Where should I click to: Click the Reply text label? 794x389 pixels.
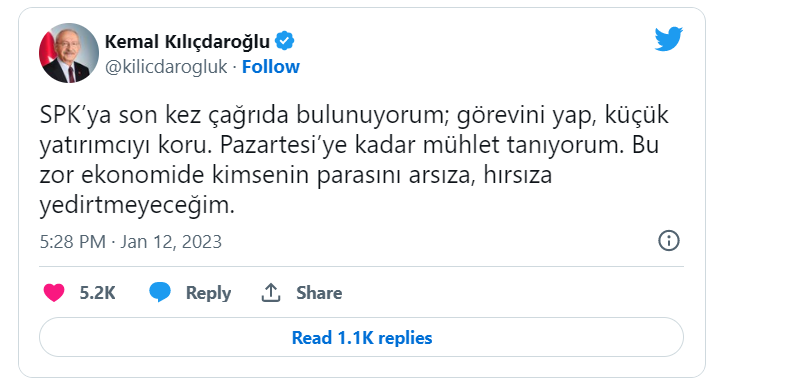point(208,293)
